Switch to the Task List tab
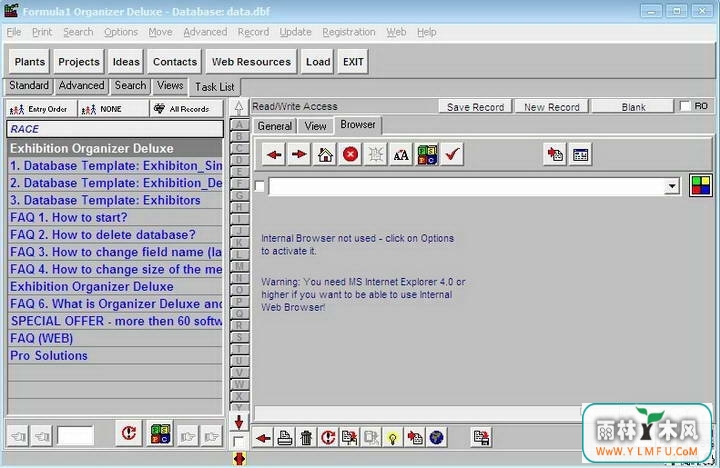720x468 pixels. pyautogui.click(x=214, y=87)
